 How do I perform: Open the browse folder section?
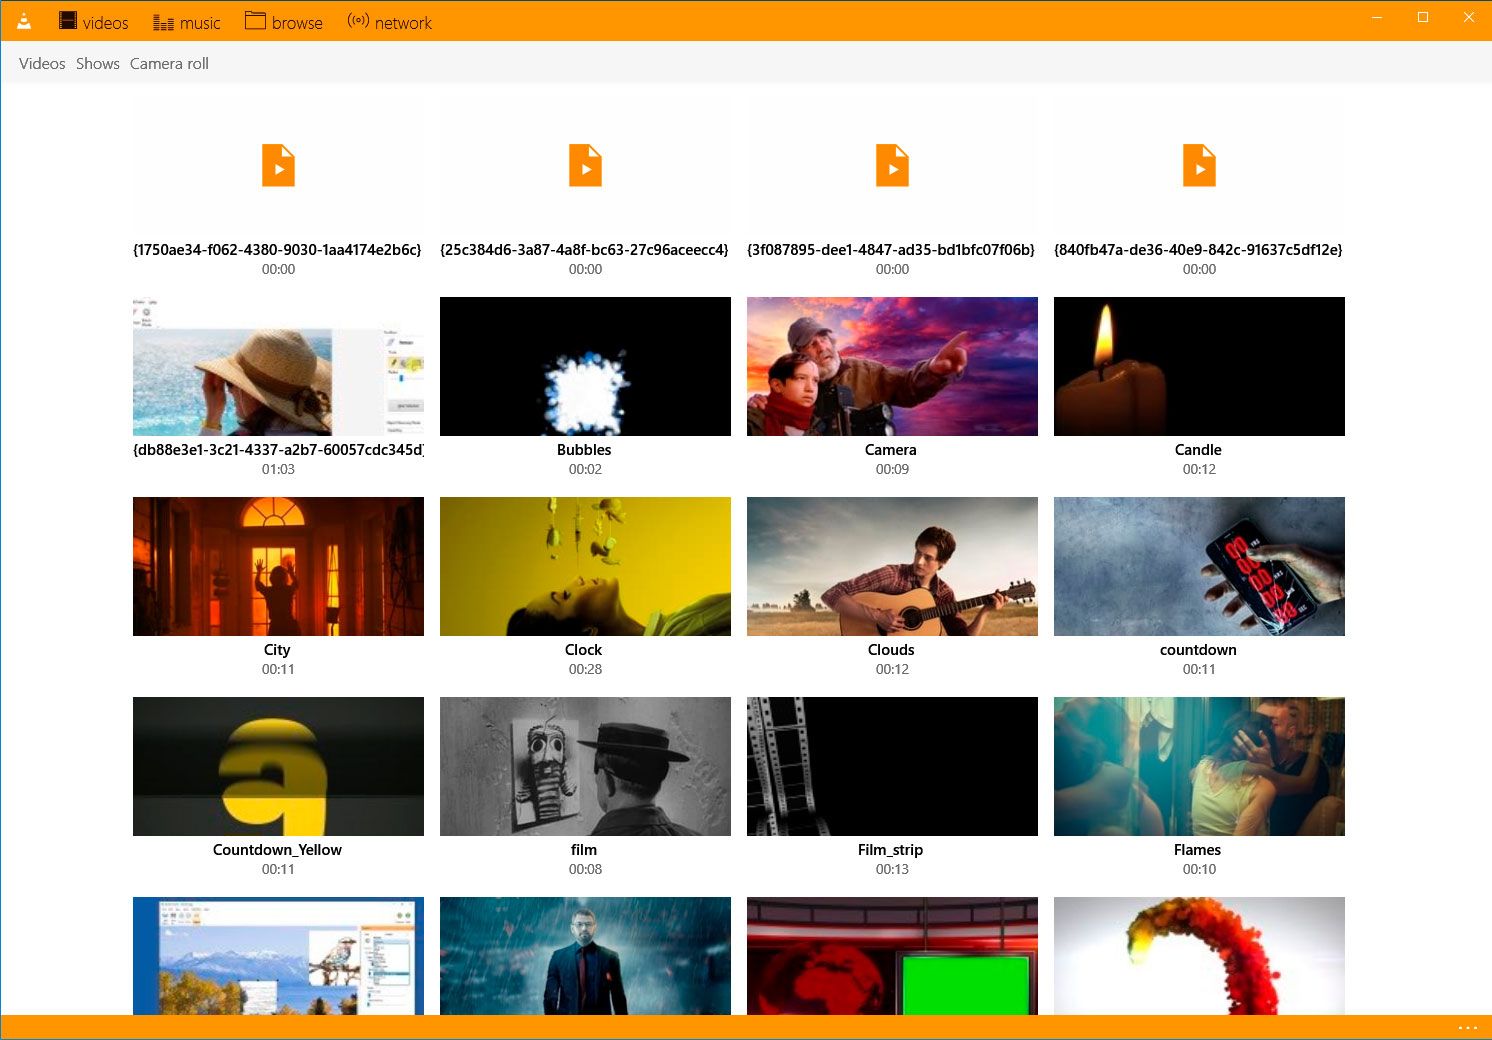pyautogui.click(x=284, y=22)
